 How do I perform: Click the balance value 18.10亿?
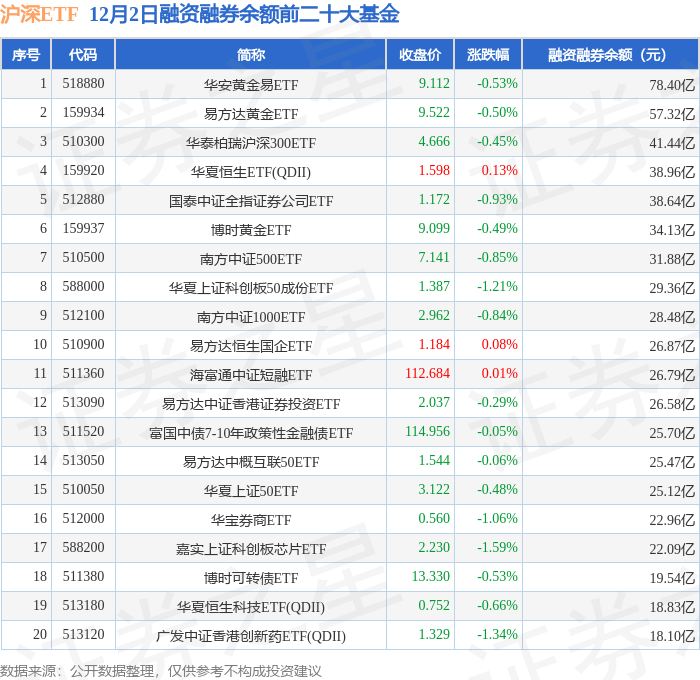[672, 636]
